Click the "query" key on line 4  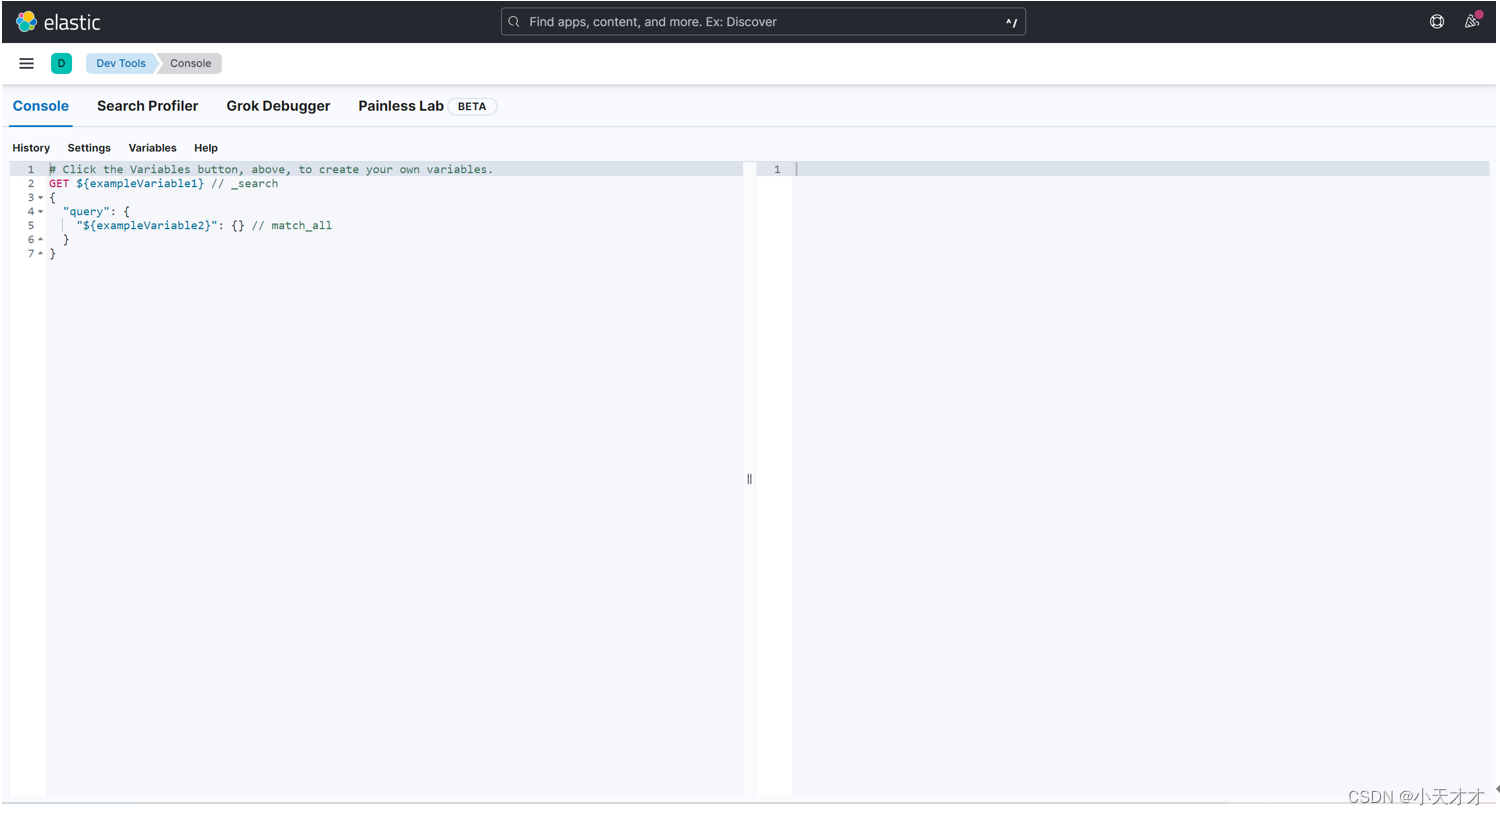pos(87,212)
